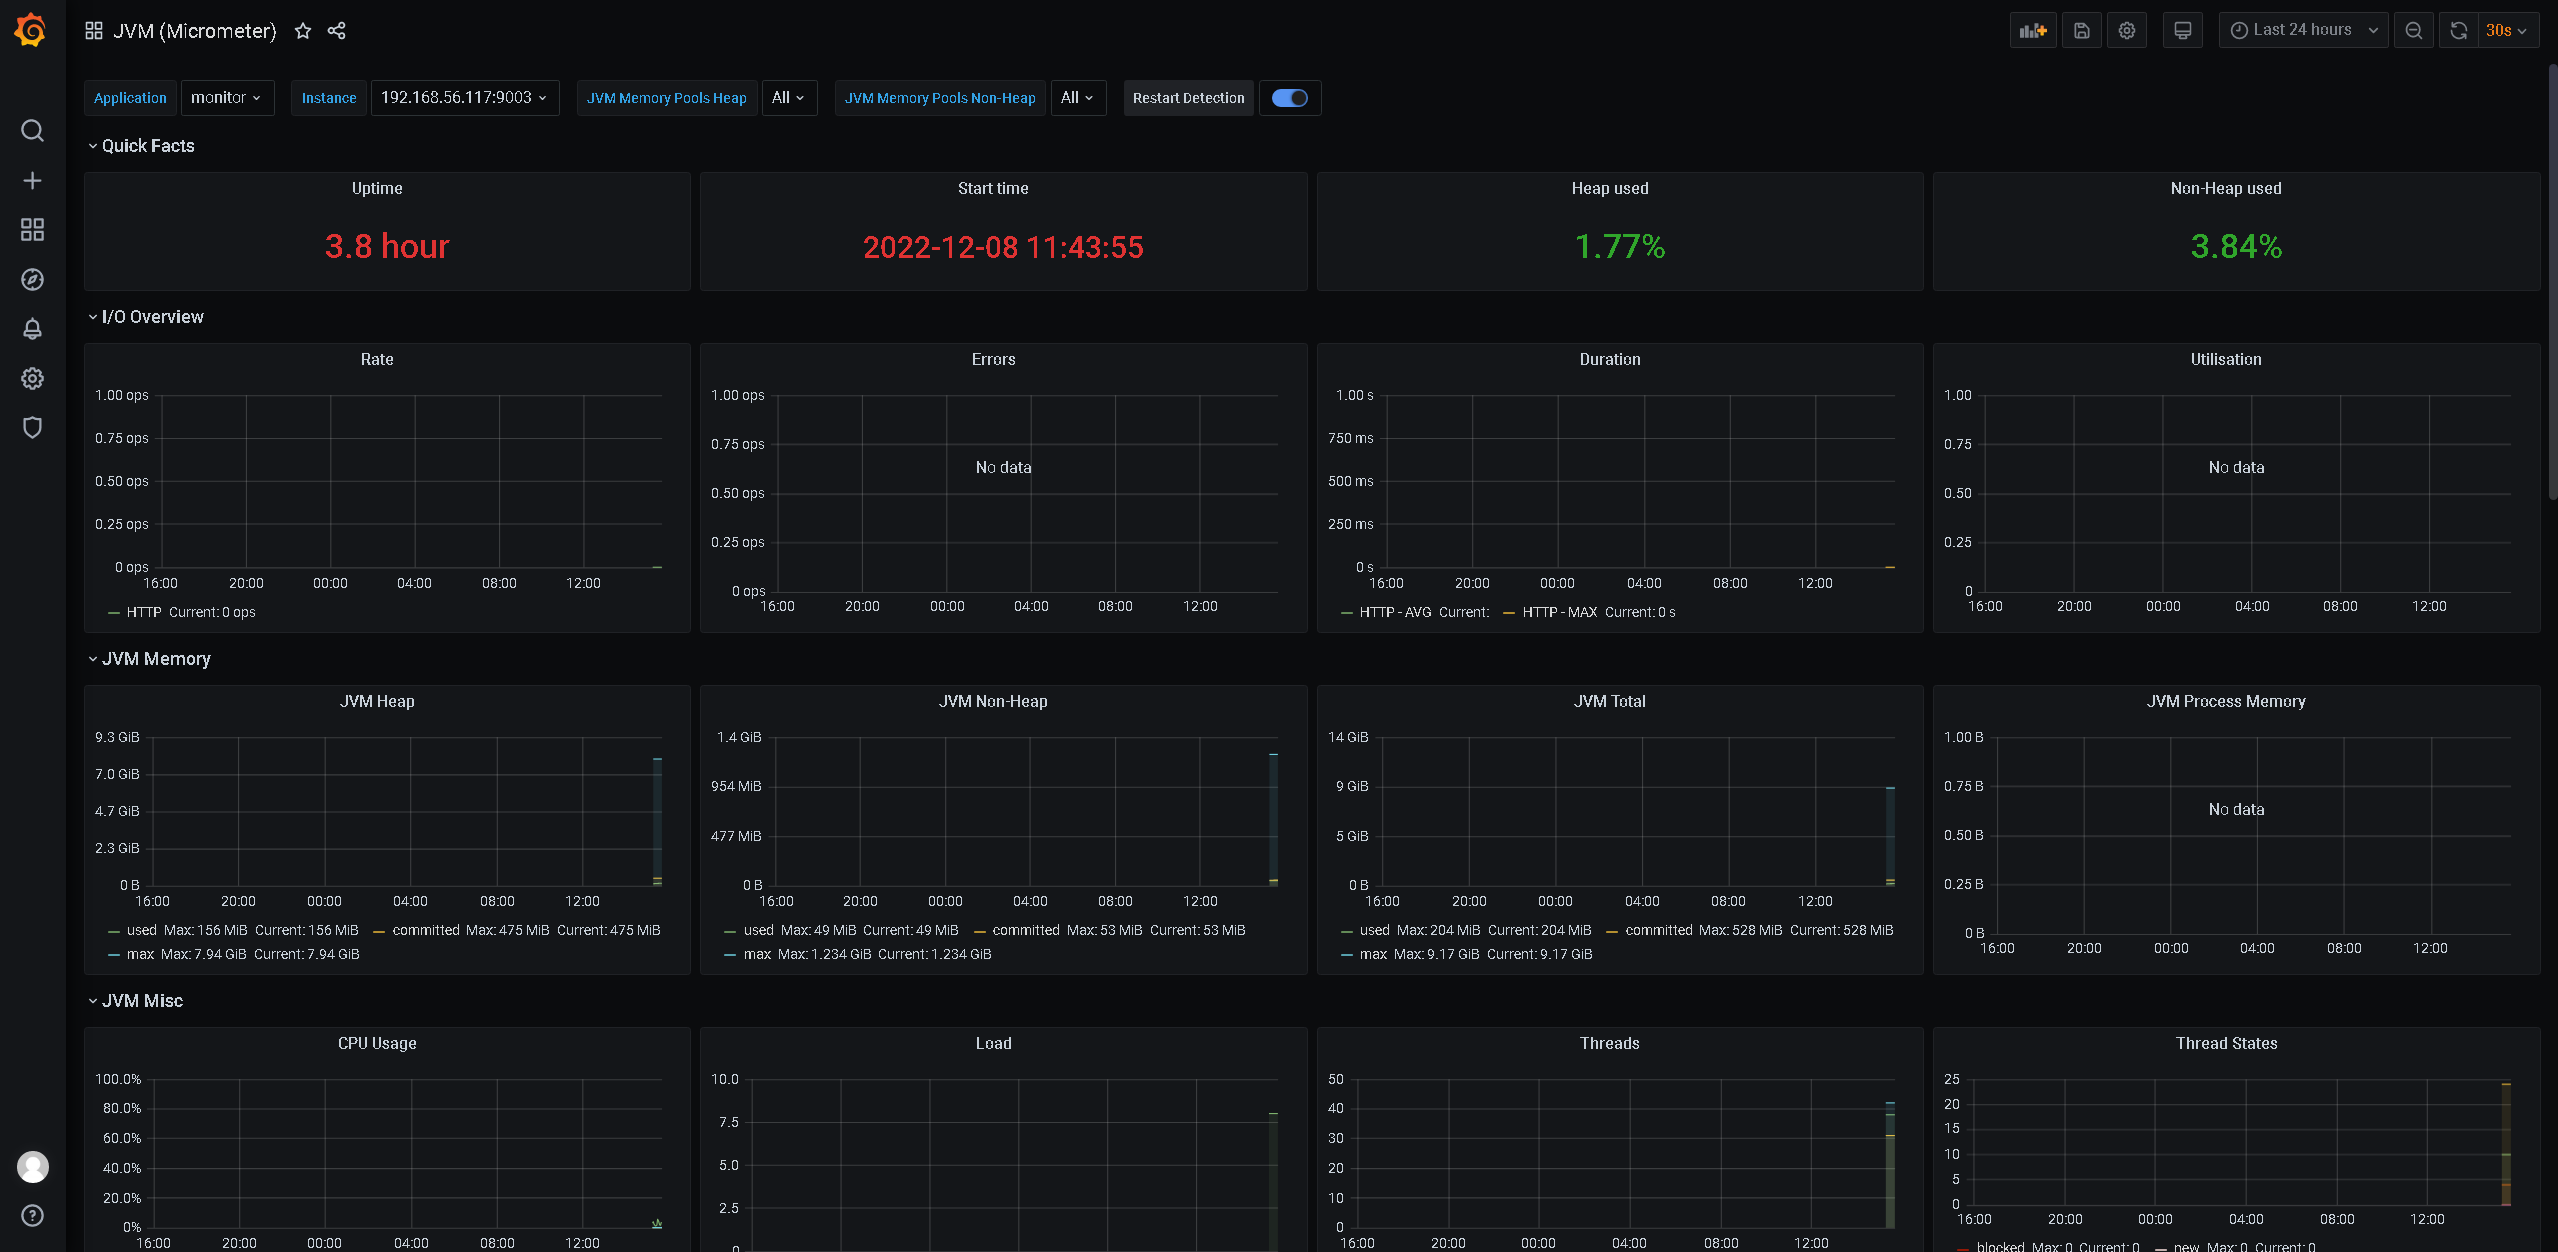Image resolution: width=2558 pixels, height=1252 pixels.
Task: Click the dashboard grid icon beside the title
Action: (x=94, y=31)
